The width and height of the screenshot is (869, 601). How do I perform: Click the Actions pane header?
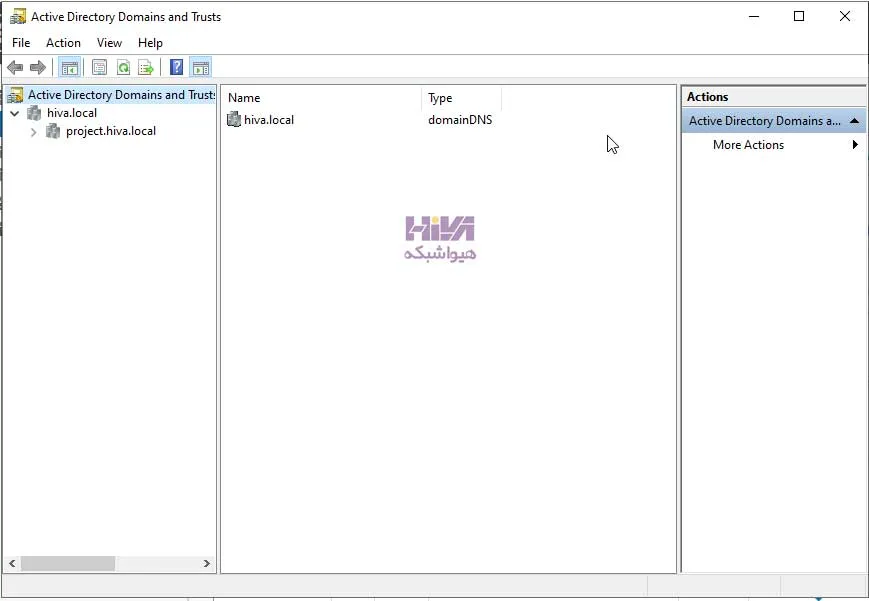click(774, 96)
